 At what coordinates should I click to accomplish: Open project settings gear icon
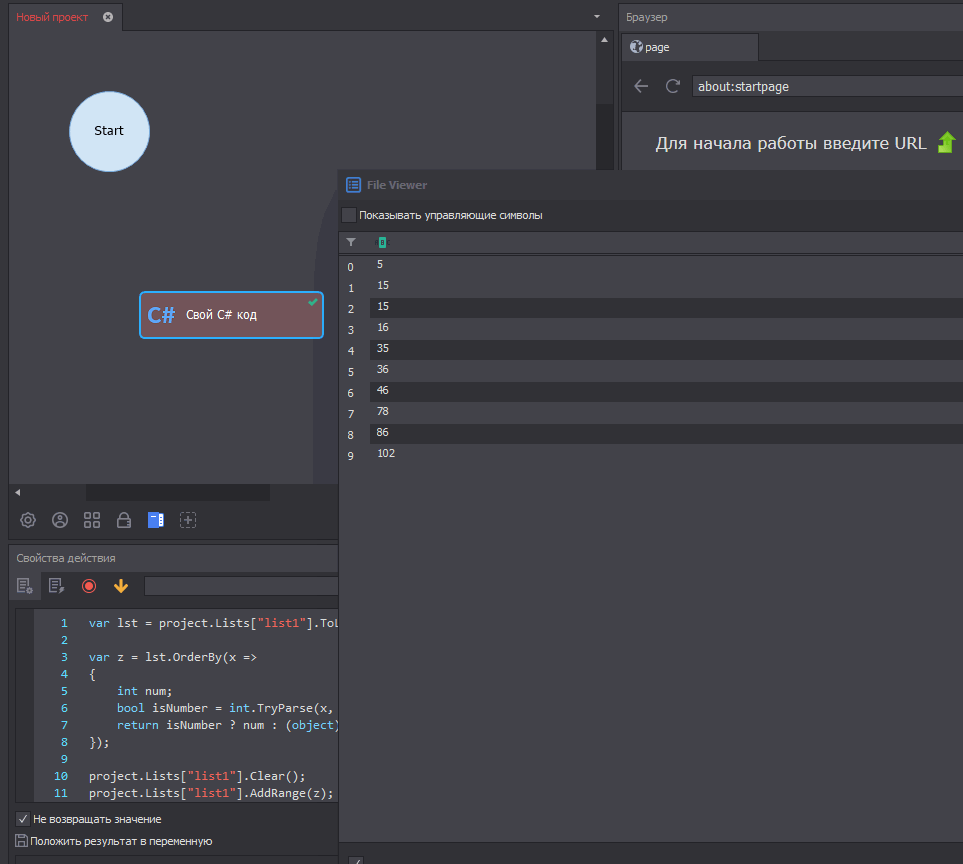[x=28, y=520]
